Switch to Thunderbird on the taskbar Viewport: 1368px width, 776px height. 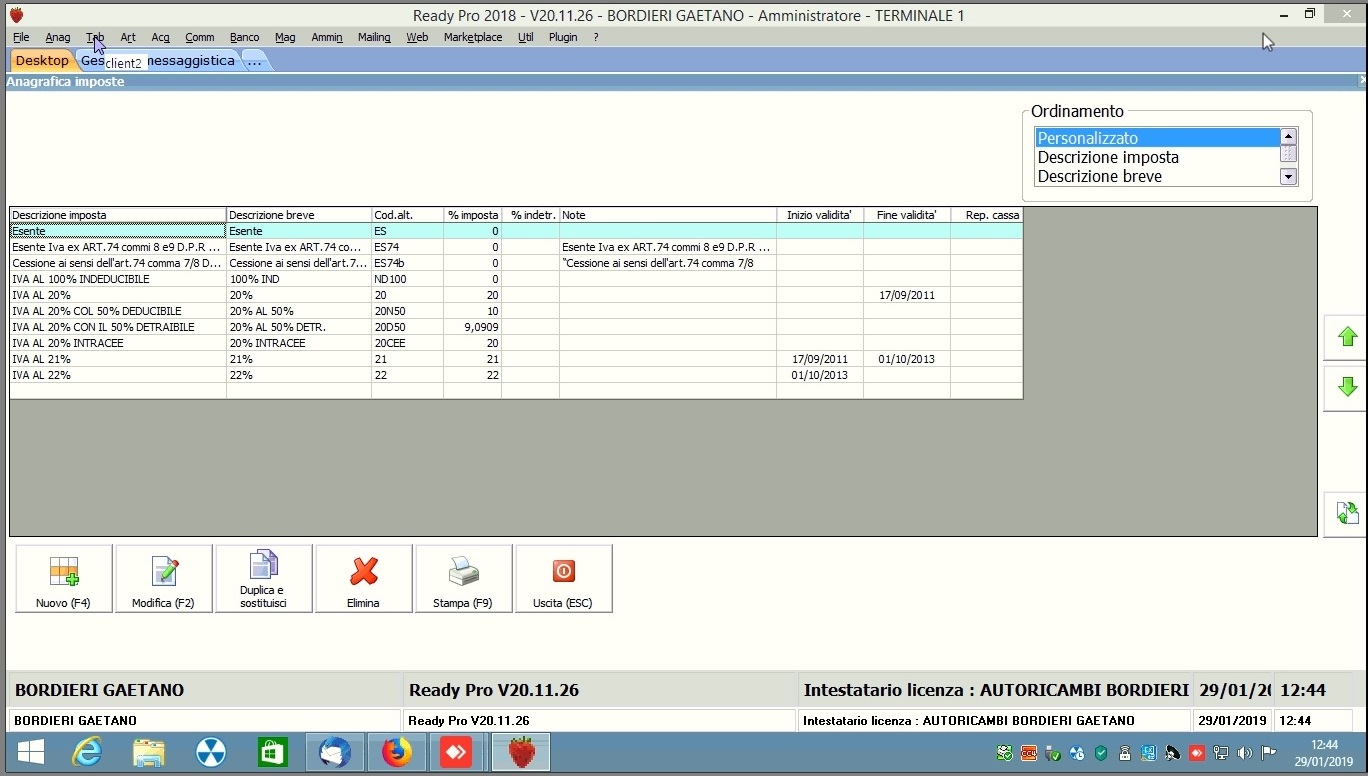(x=334, y=753)
